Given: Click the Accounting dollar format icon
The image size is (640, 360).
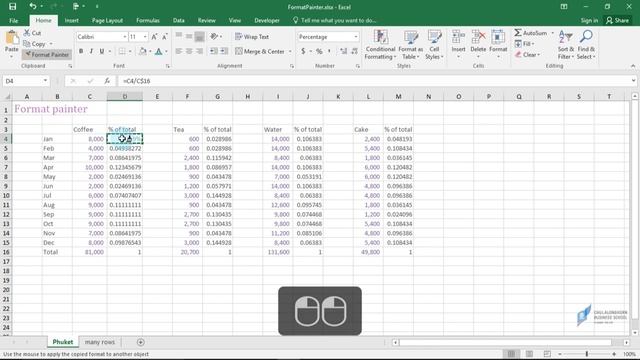Looking at the screenshot, I should 303,51.
